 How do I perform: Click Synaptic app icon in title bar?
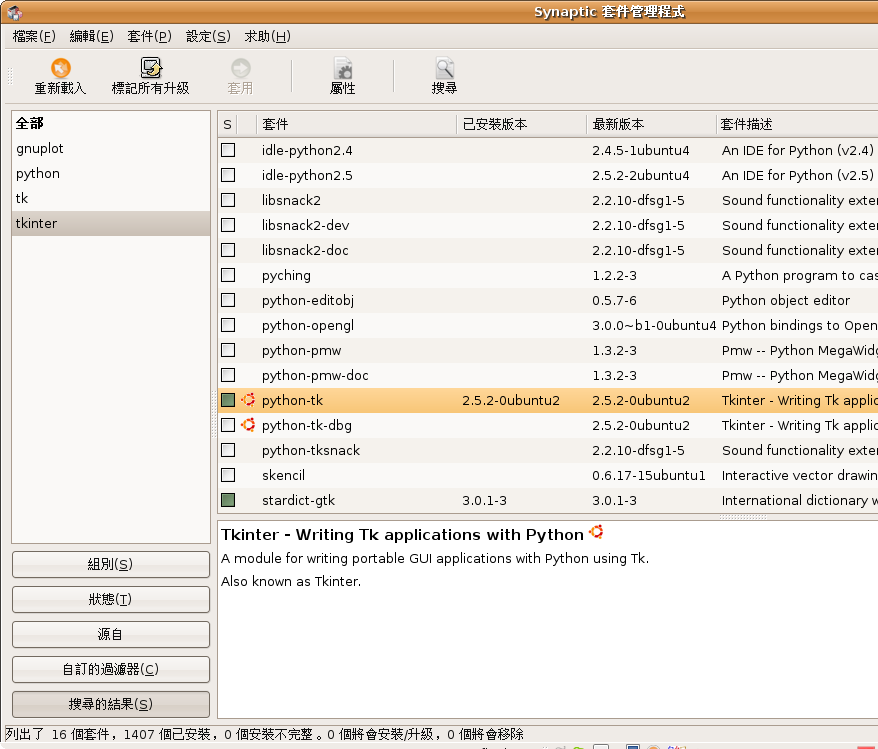coord(15,12)
